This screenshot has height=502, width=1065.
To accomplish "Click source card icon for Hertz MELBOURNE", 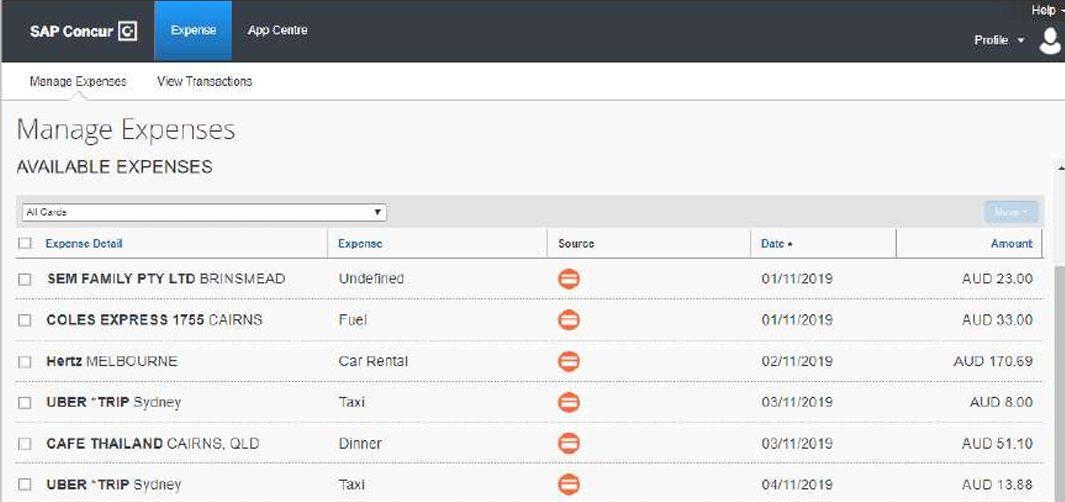I will pyautogui.click(x=568, y=361).
